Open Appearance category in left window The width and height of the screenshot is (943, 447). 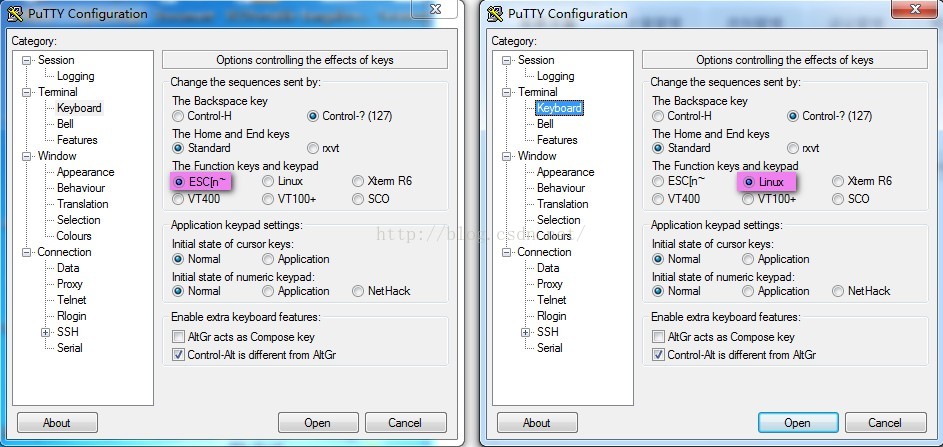point(85,172)
